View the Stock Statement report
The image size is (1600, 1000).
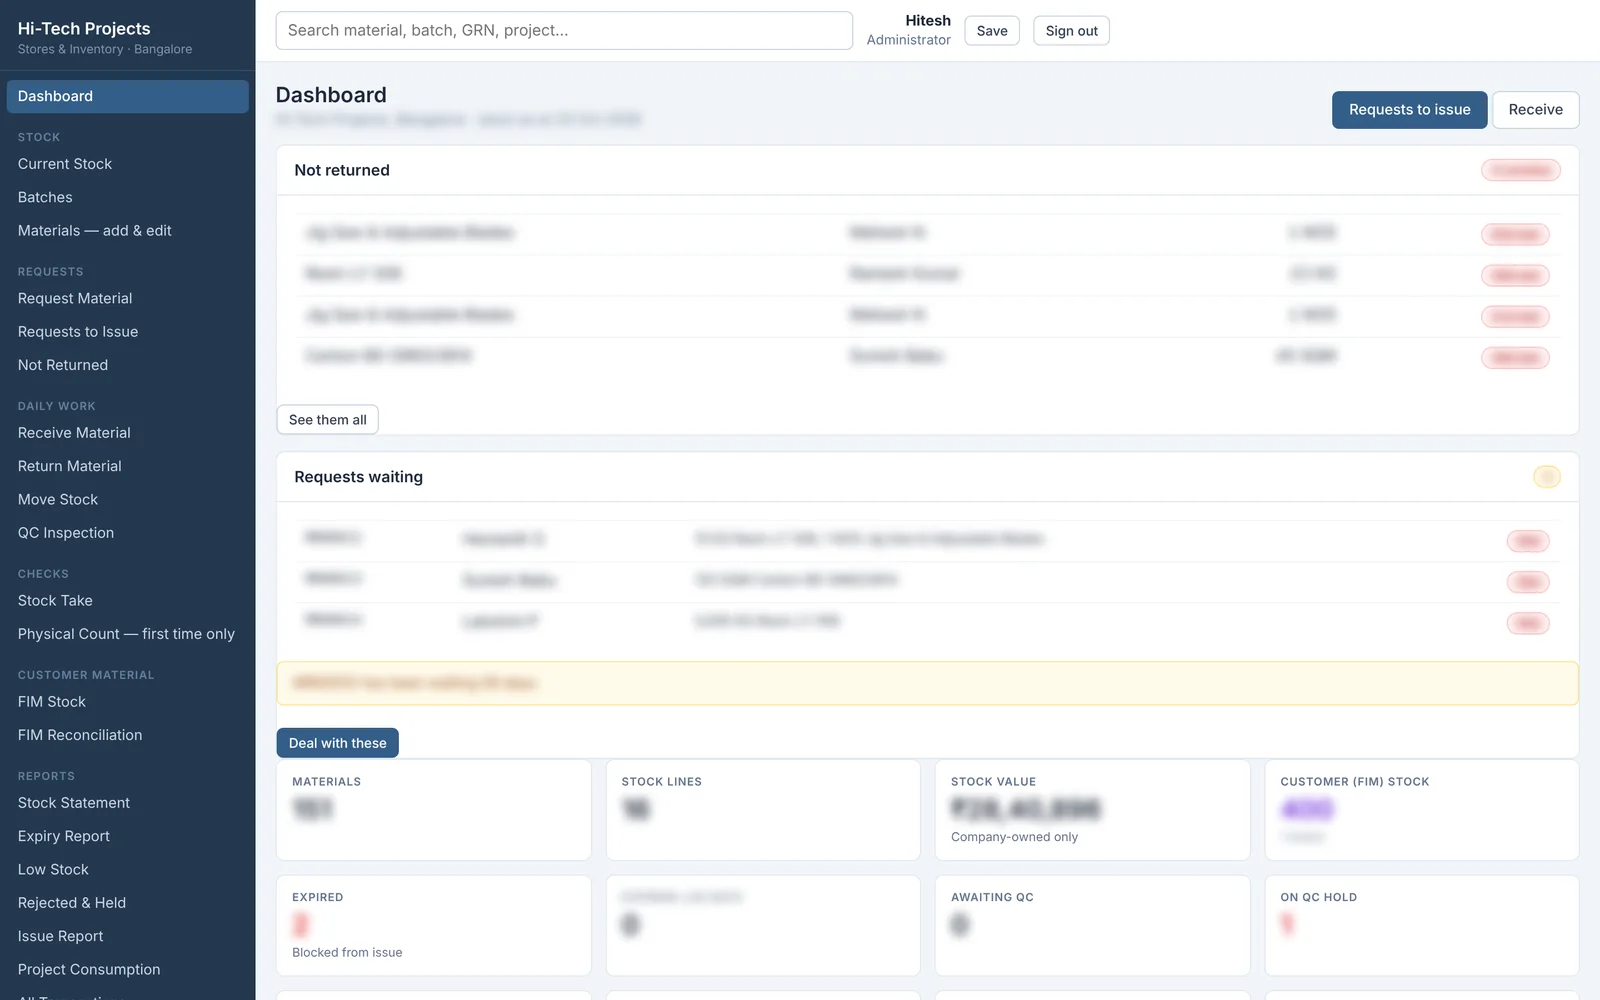point(127,803)
